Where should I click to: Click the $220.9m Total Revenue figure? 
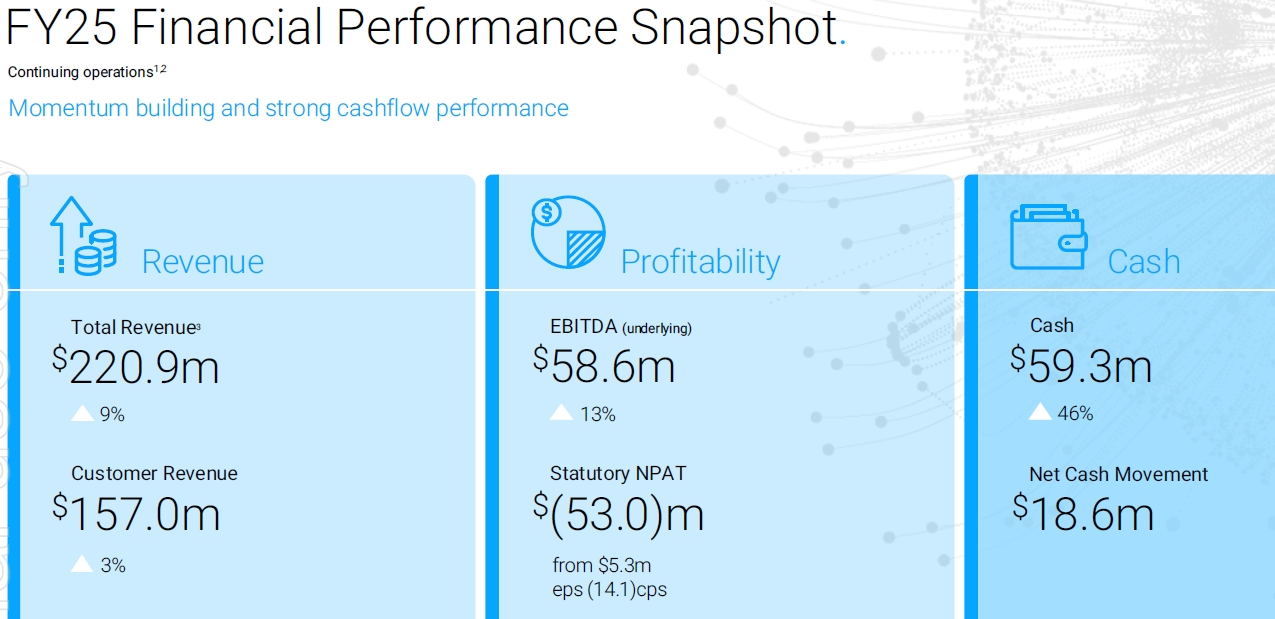pos(136,366)
